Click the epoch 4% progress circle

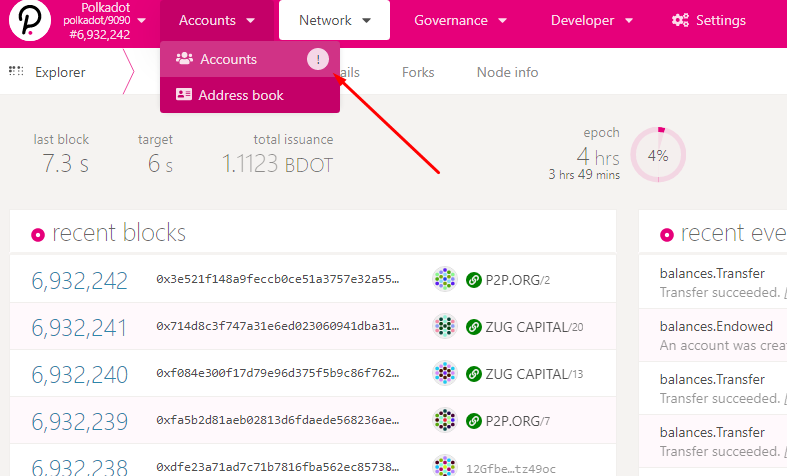[657, 155]
